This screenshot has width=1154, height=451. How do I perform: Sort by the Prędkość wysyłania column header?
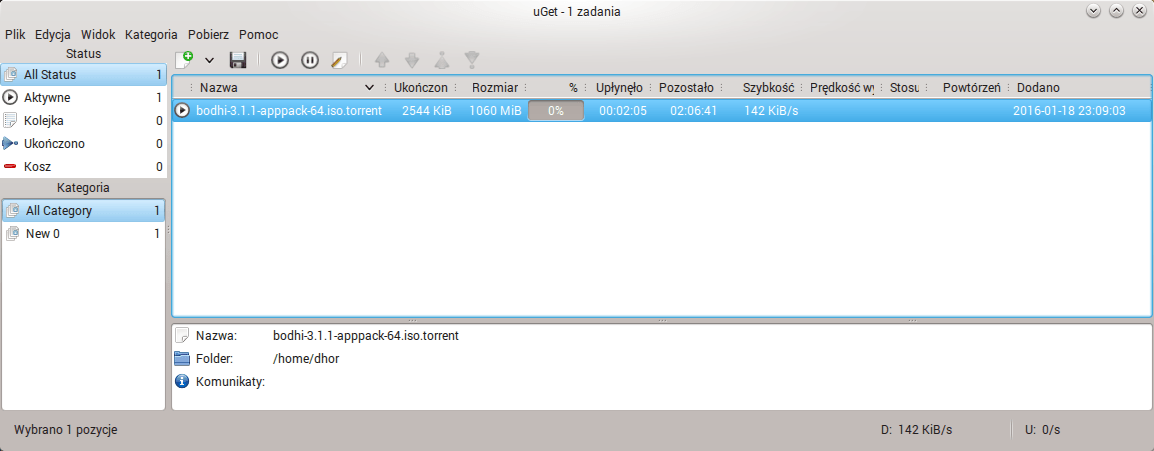pyautogui.click(x=842, y=88)
